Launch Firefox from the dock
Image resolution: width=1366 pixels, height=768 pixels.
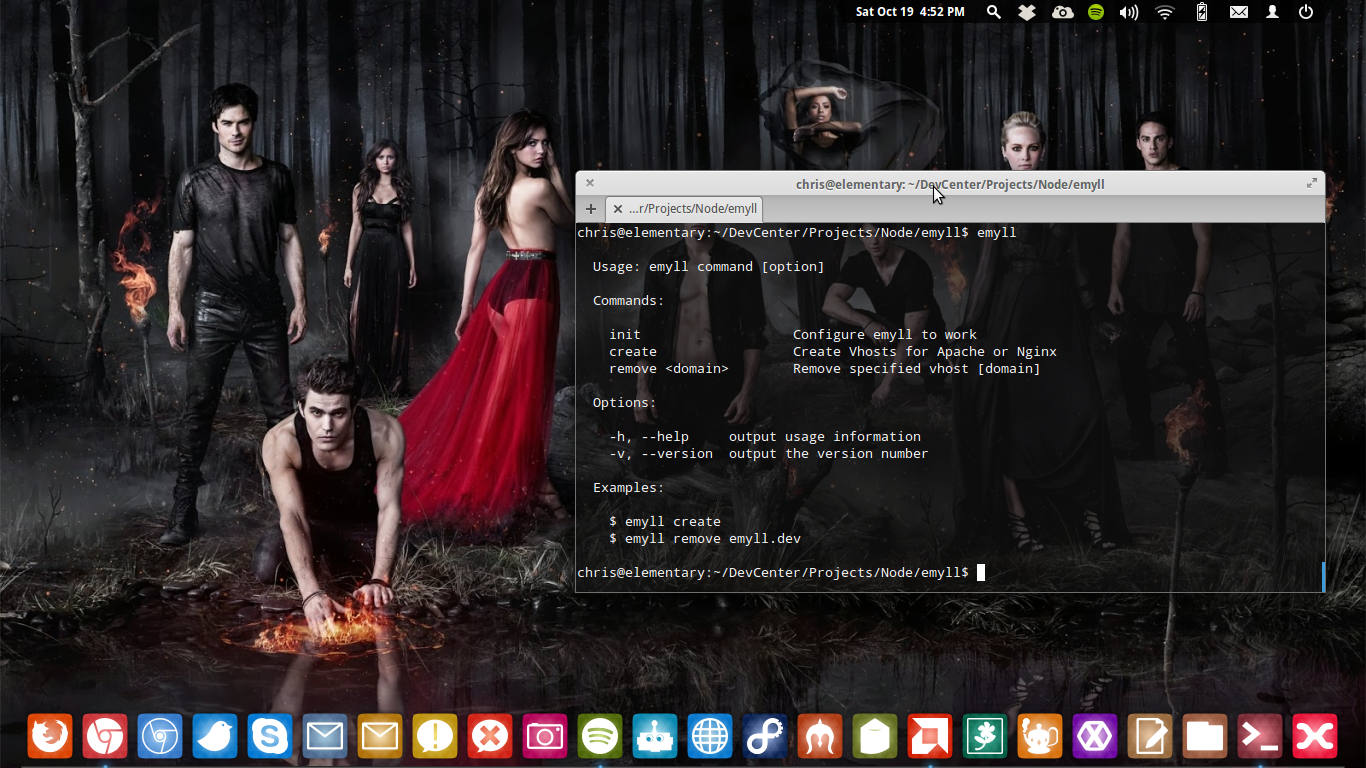[50, 737]
